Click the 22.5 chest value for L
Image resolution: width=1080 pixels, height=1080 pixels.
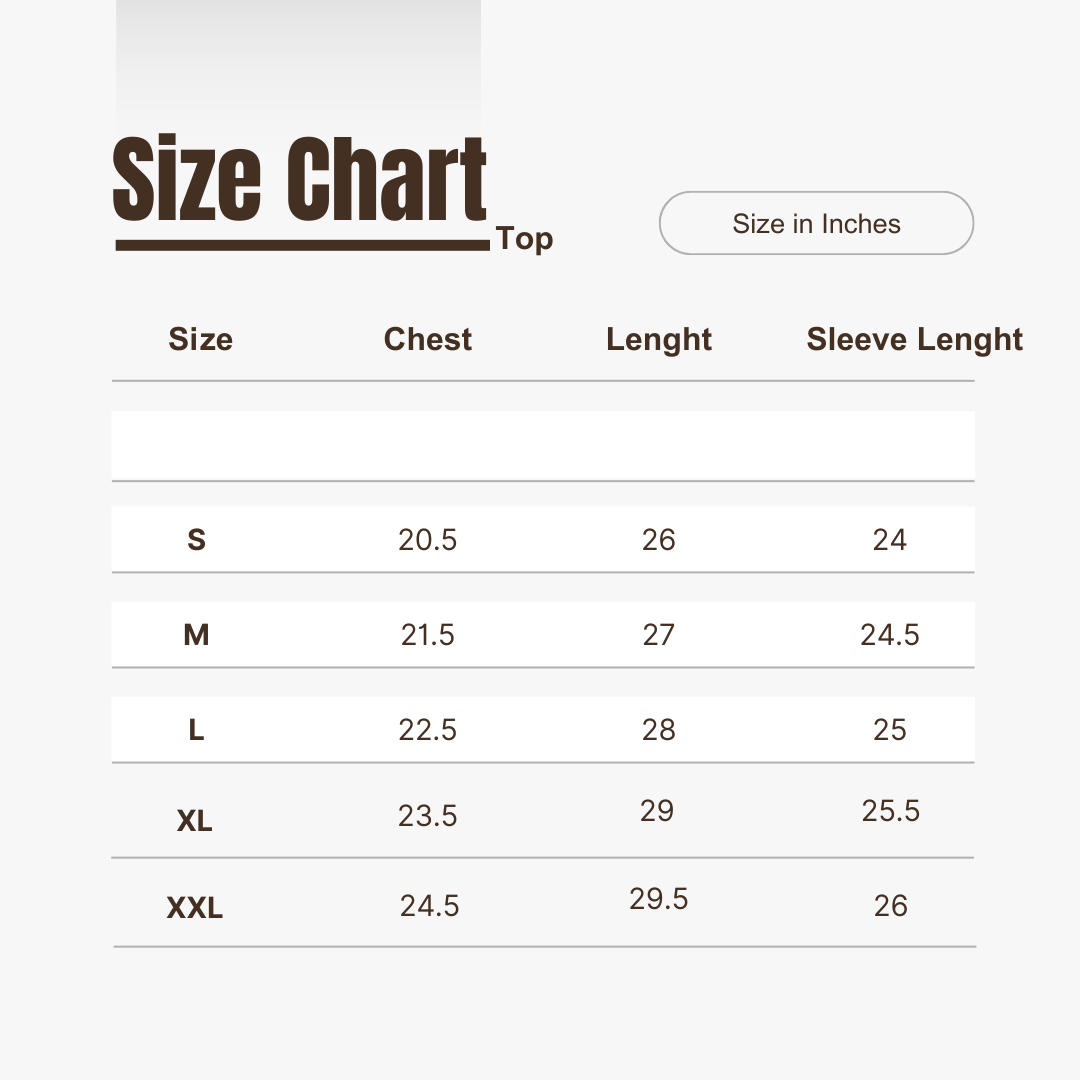coord(427,730)
